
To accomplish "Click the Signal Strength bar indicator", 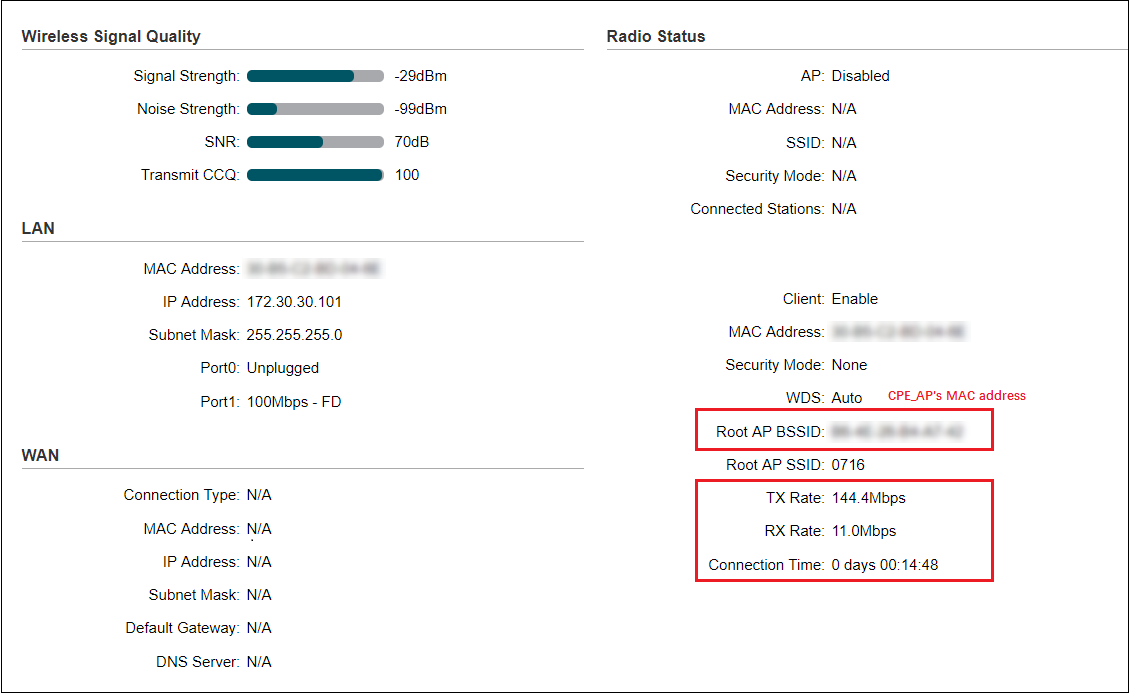I will point(315,75).
